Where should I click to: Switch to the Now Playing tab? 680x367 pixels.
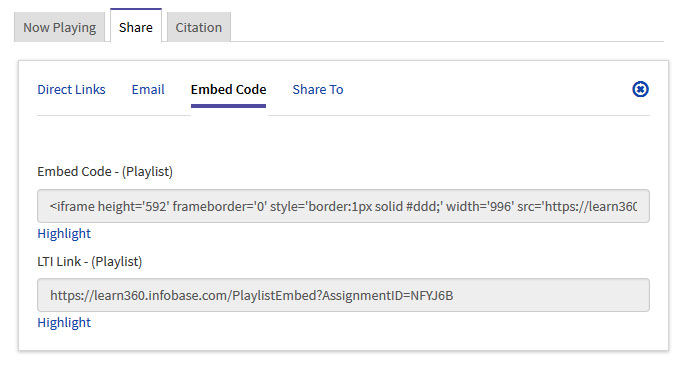click(x=59, y=27)
